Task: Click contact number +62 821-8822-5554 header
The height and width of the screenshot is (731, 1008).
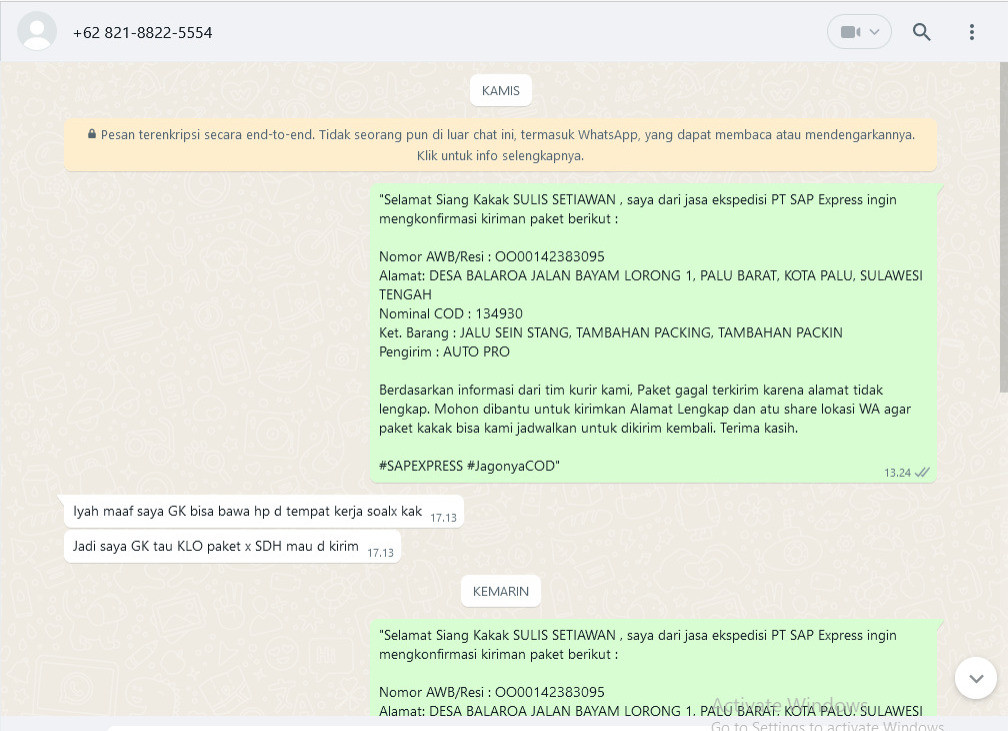Action: pos(143,33)
